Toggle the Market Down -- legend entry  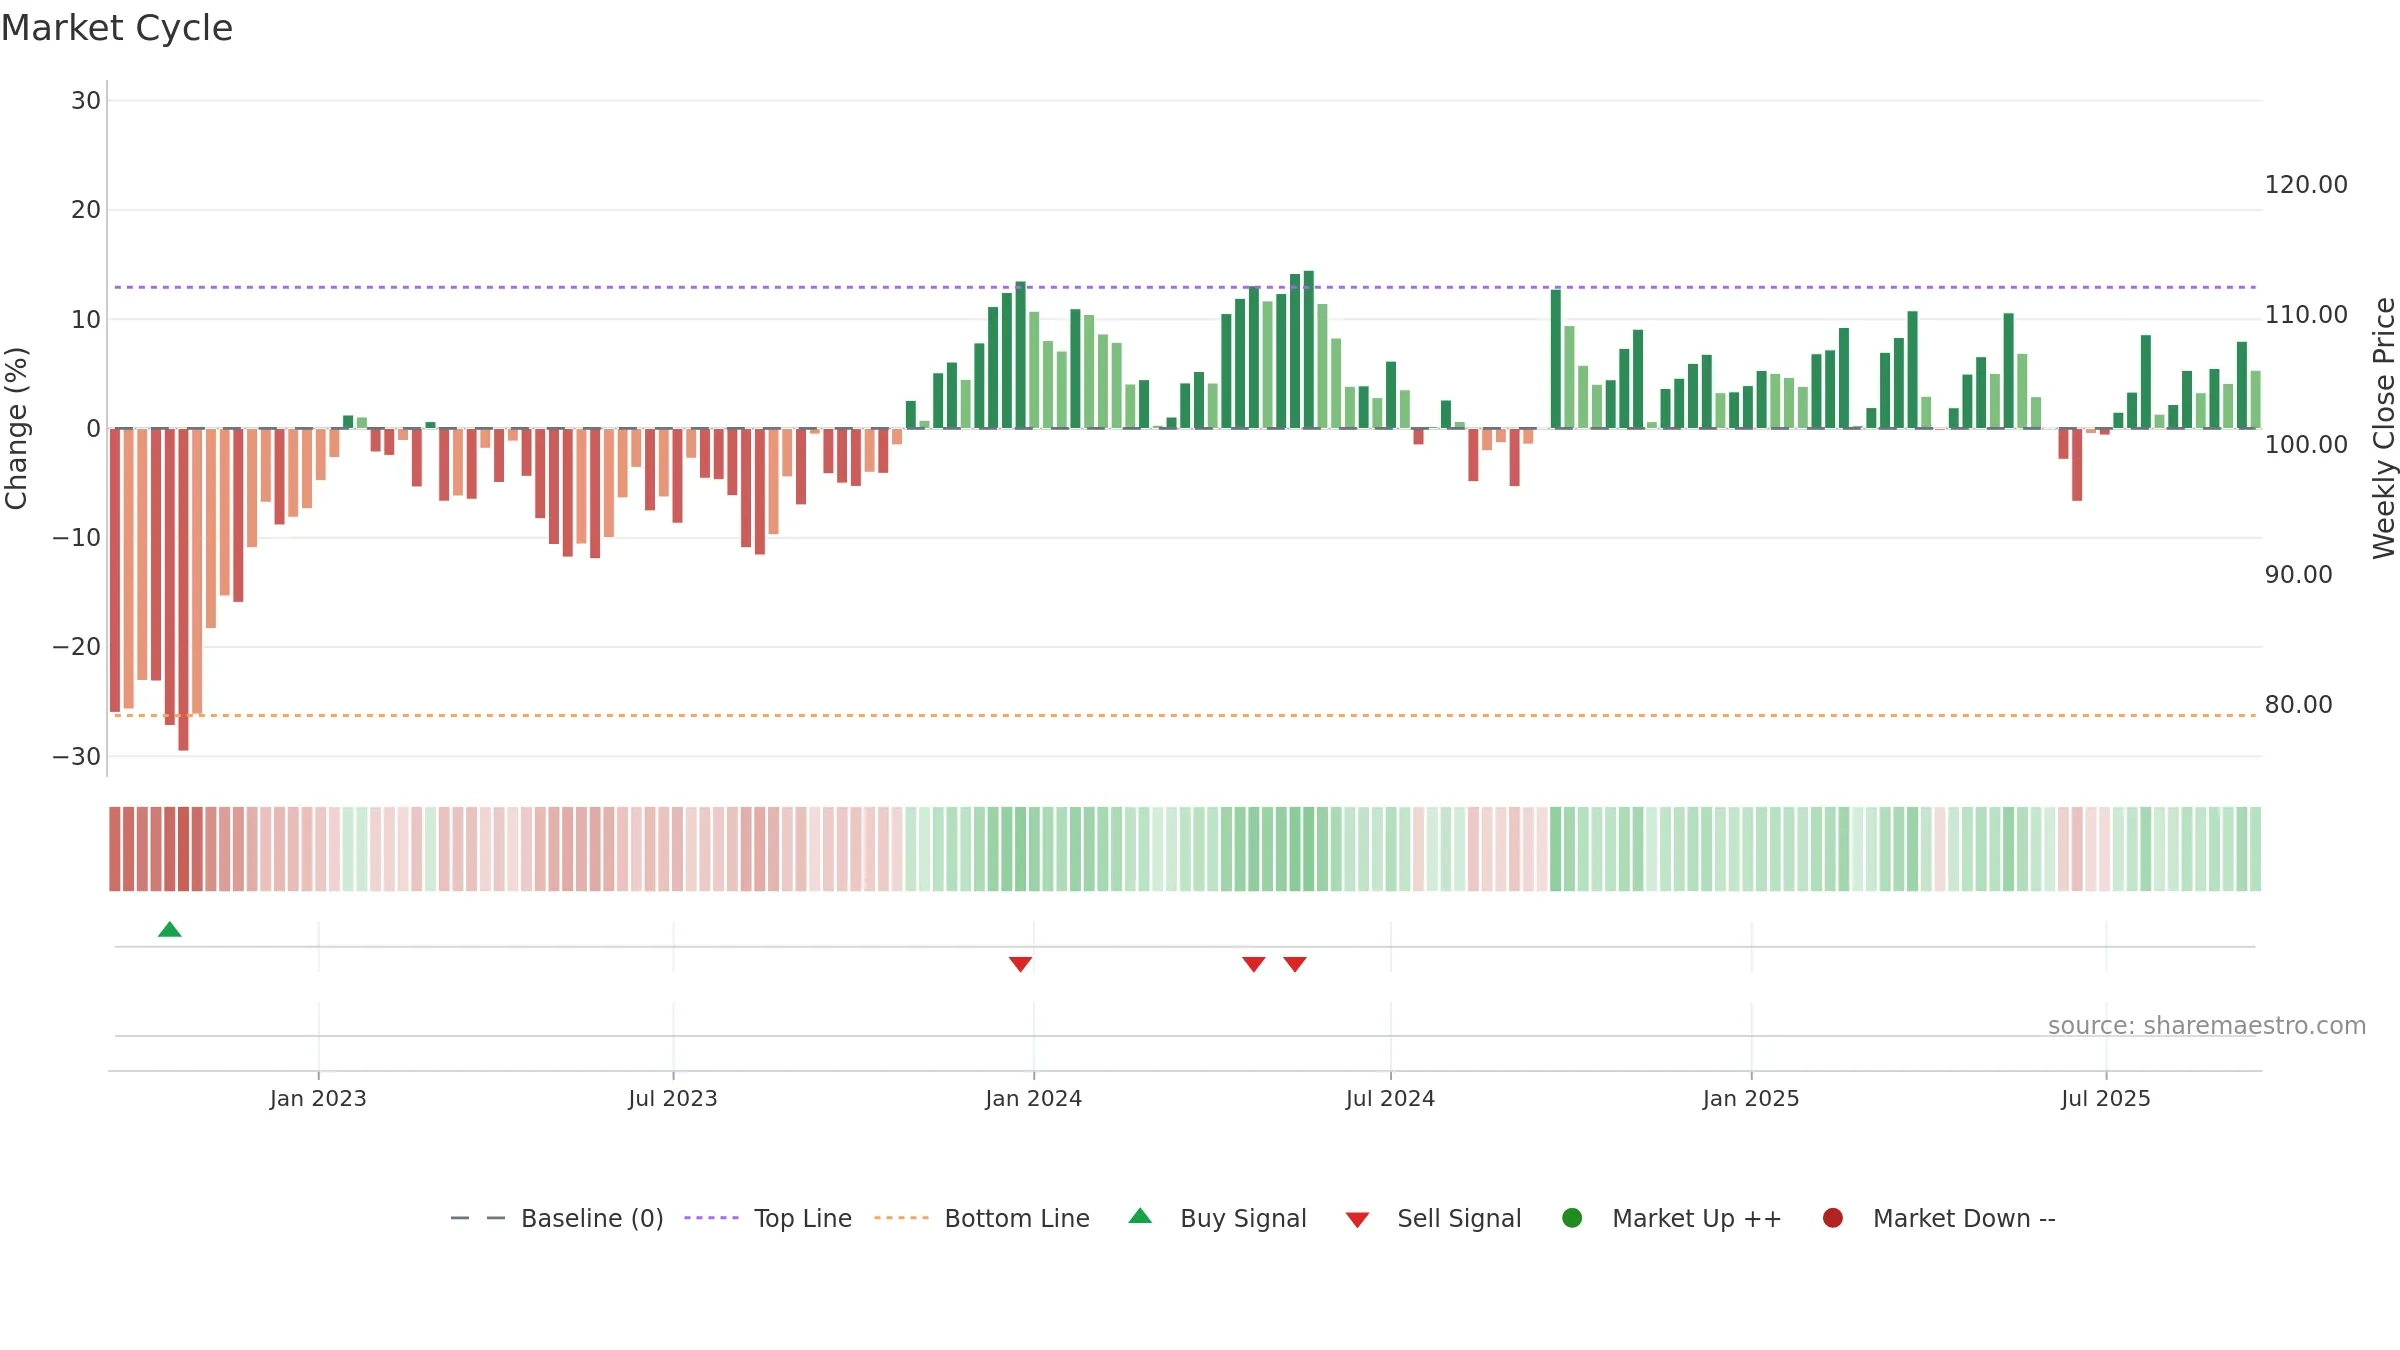pos(1939,1218)
